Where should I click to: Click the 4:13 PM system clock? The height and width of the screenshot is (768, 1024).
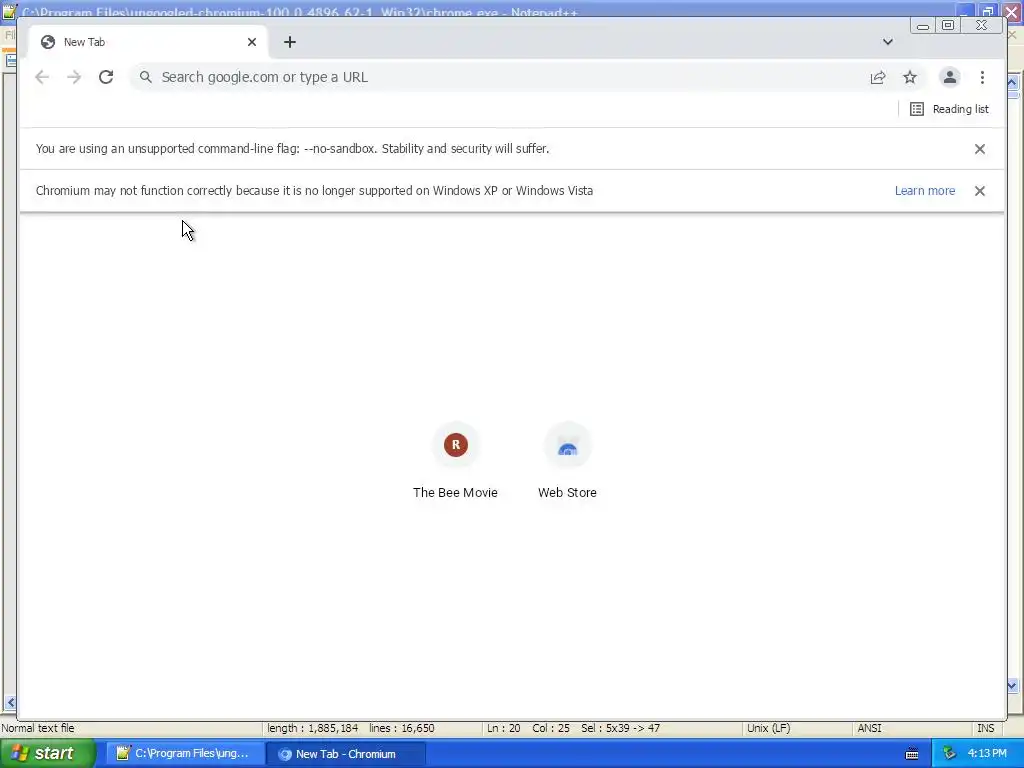987,754
